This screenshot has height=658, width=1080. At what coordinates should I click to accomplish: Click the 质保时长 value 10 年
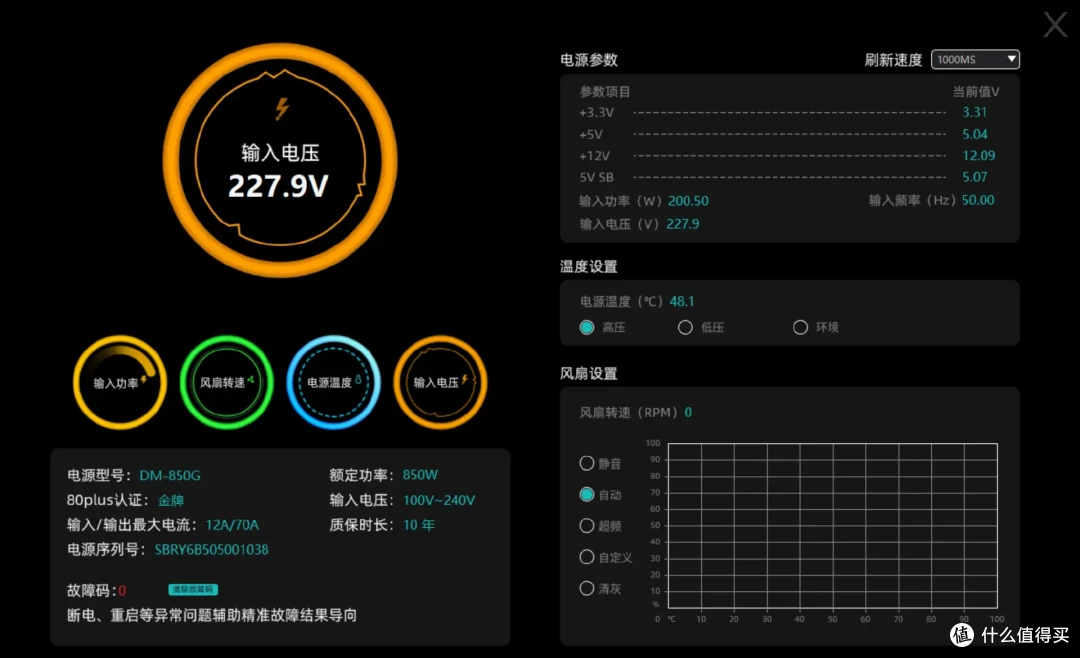point(419,525)
